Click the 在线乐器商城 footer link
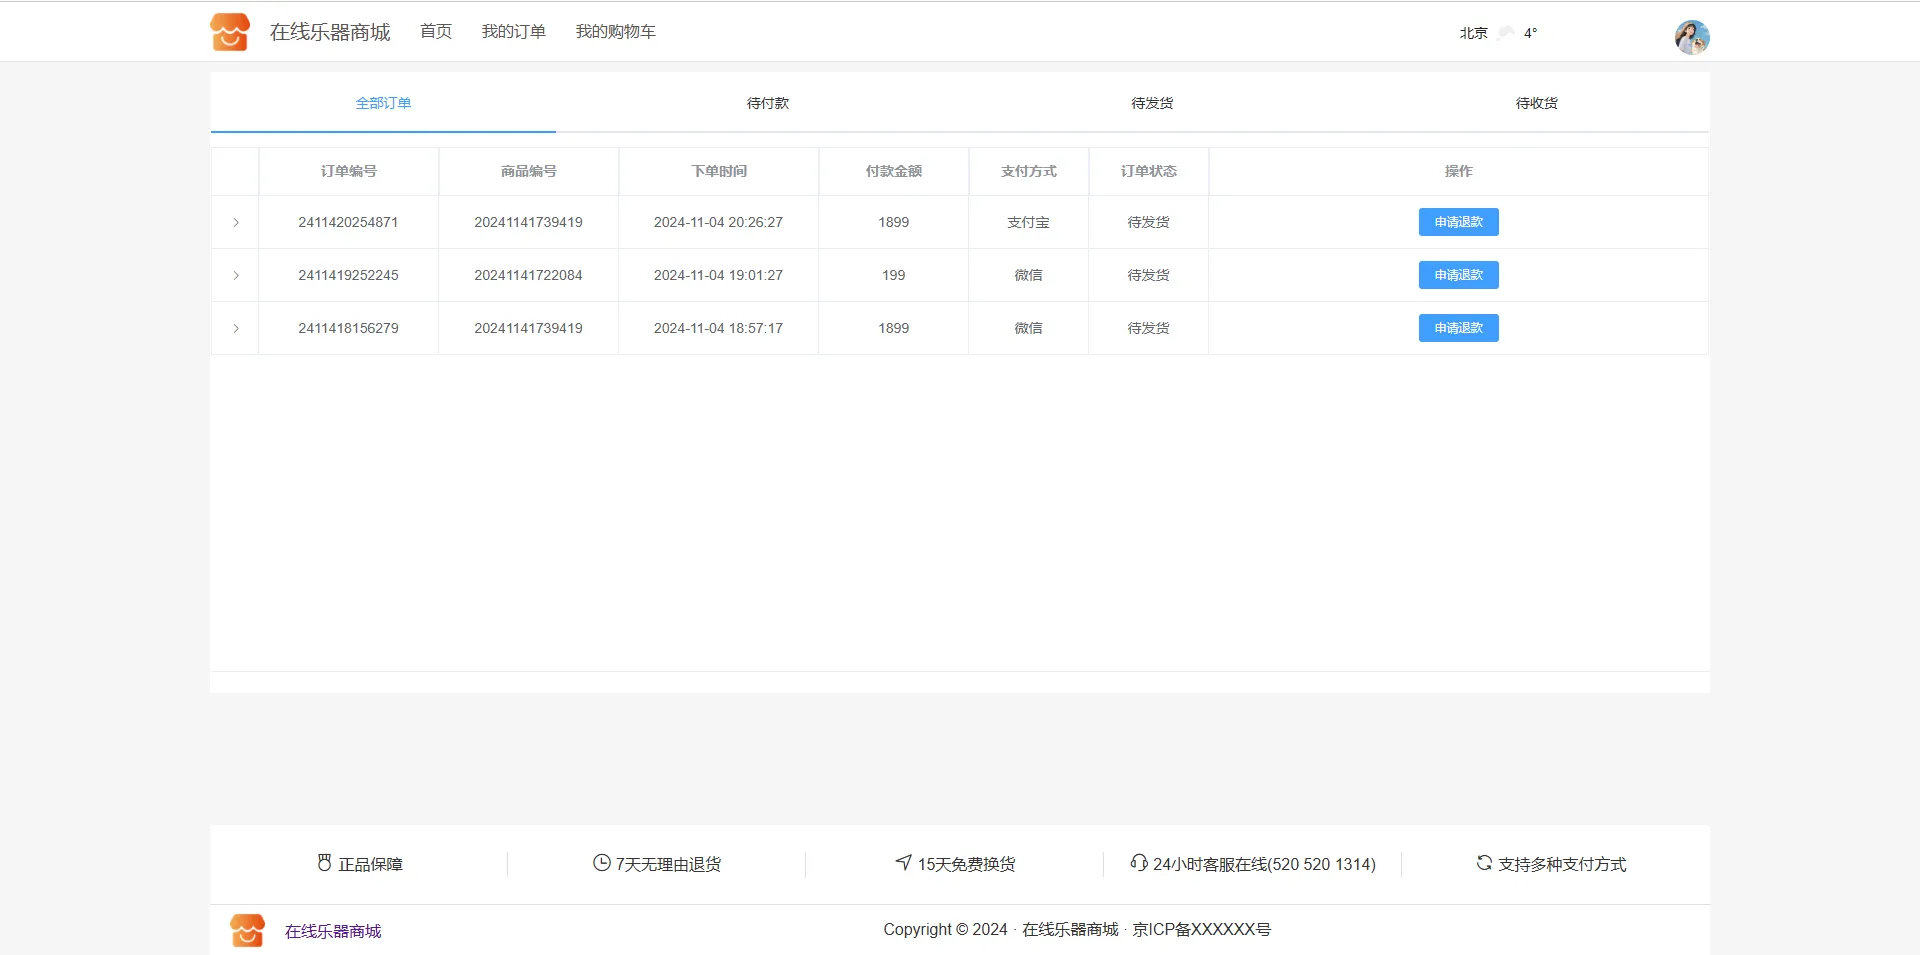1920x955 pixels. (x=333, y=931)
